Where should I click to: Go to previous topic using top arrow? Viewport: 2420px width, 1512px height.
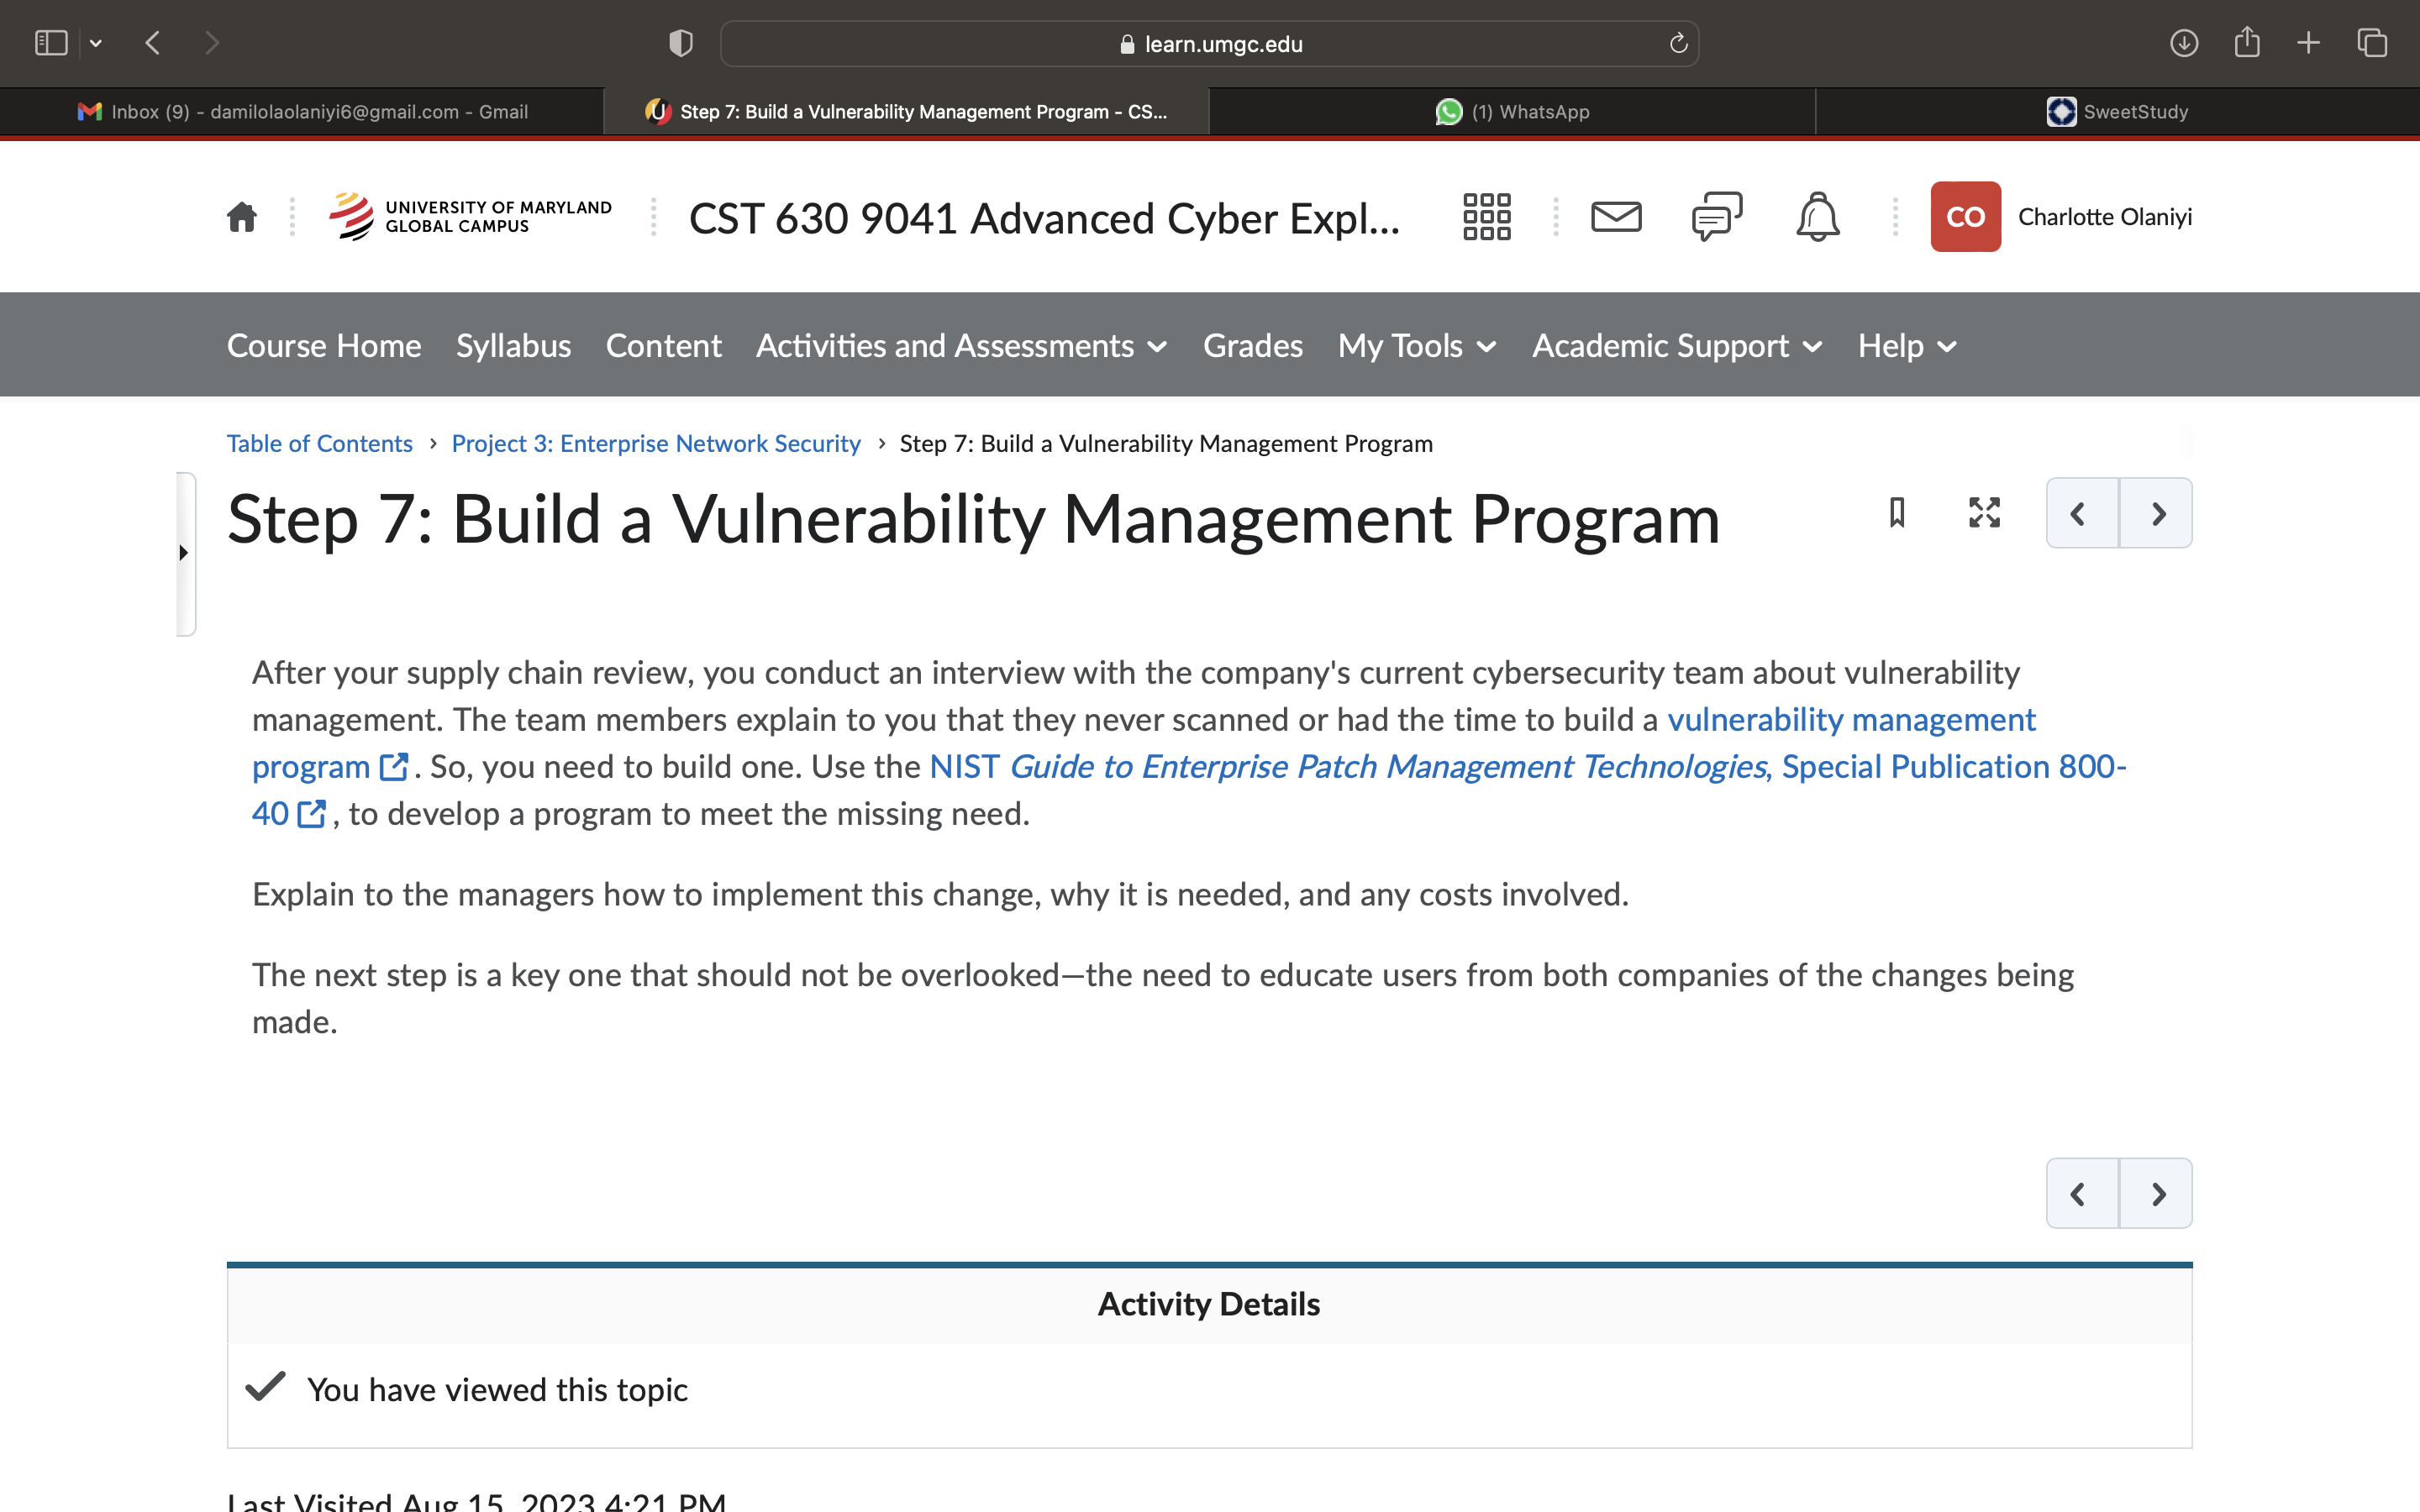click(2081, 513)
